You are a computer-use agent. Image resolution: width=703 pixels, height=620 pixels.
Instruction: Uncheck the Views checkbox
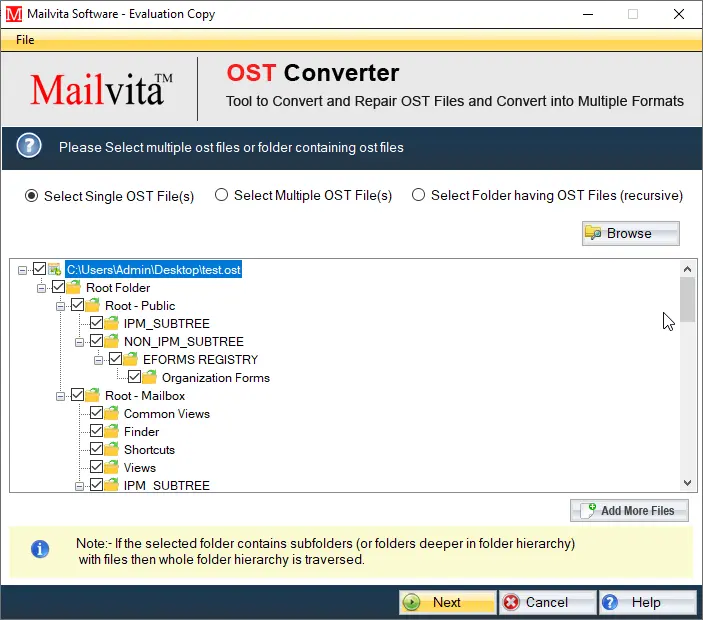point(96,467)
